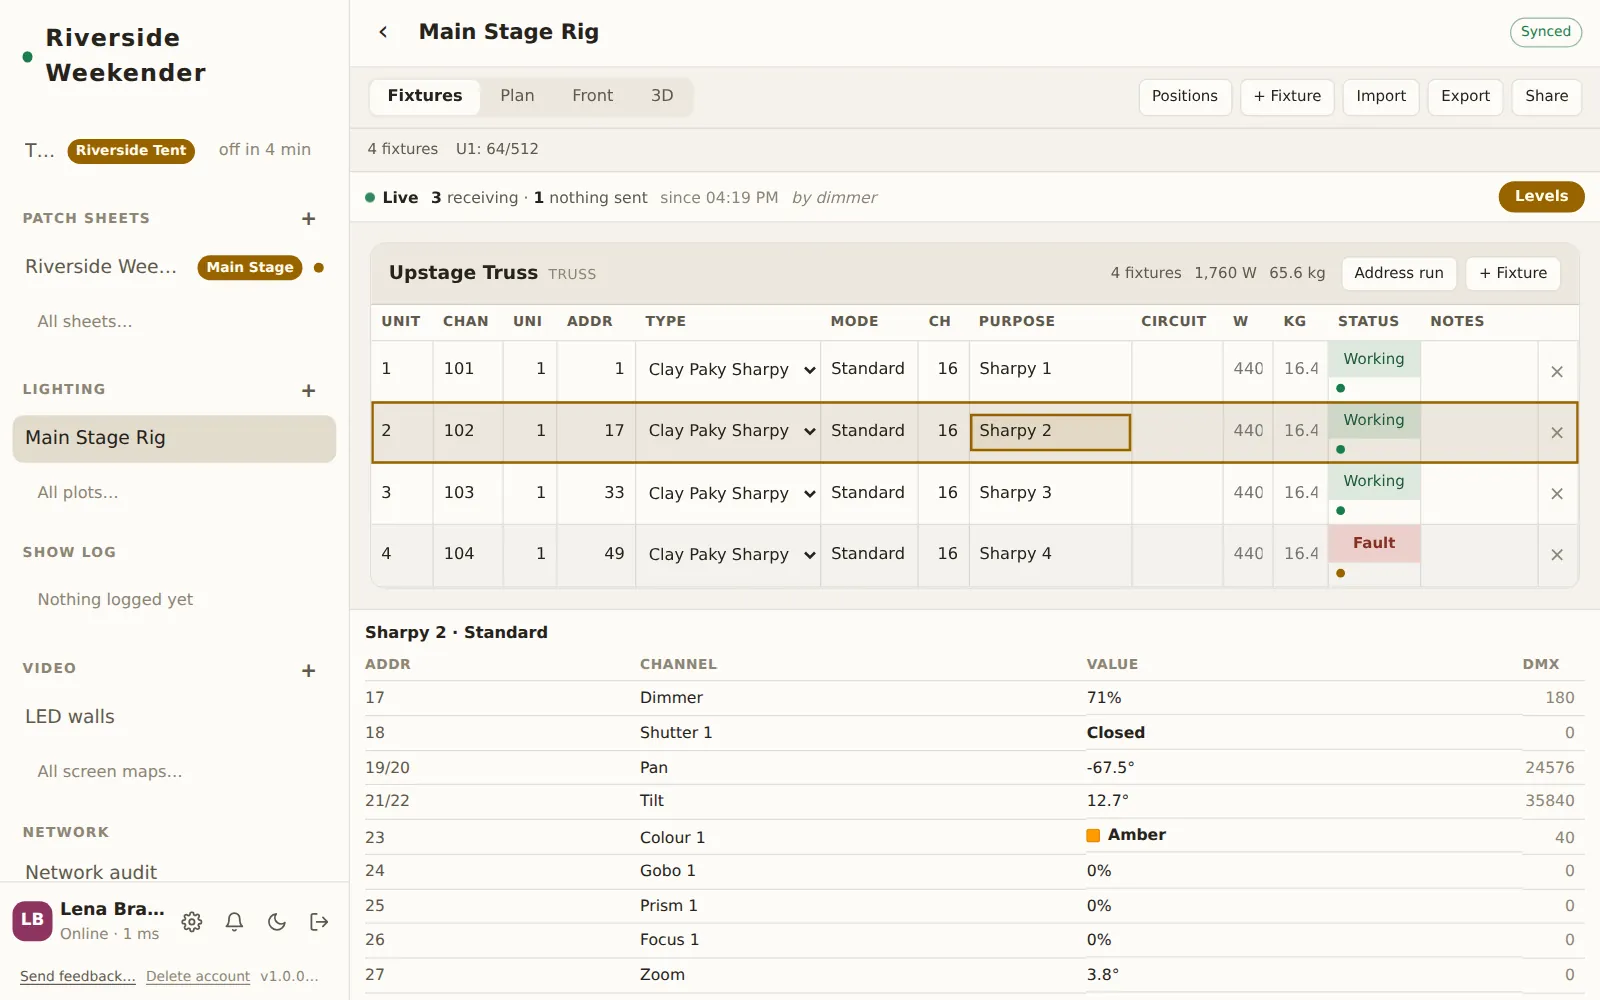
Task: Click the channel 101 cell
Action: coord(467,370)
